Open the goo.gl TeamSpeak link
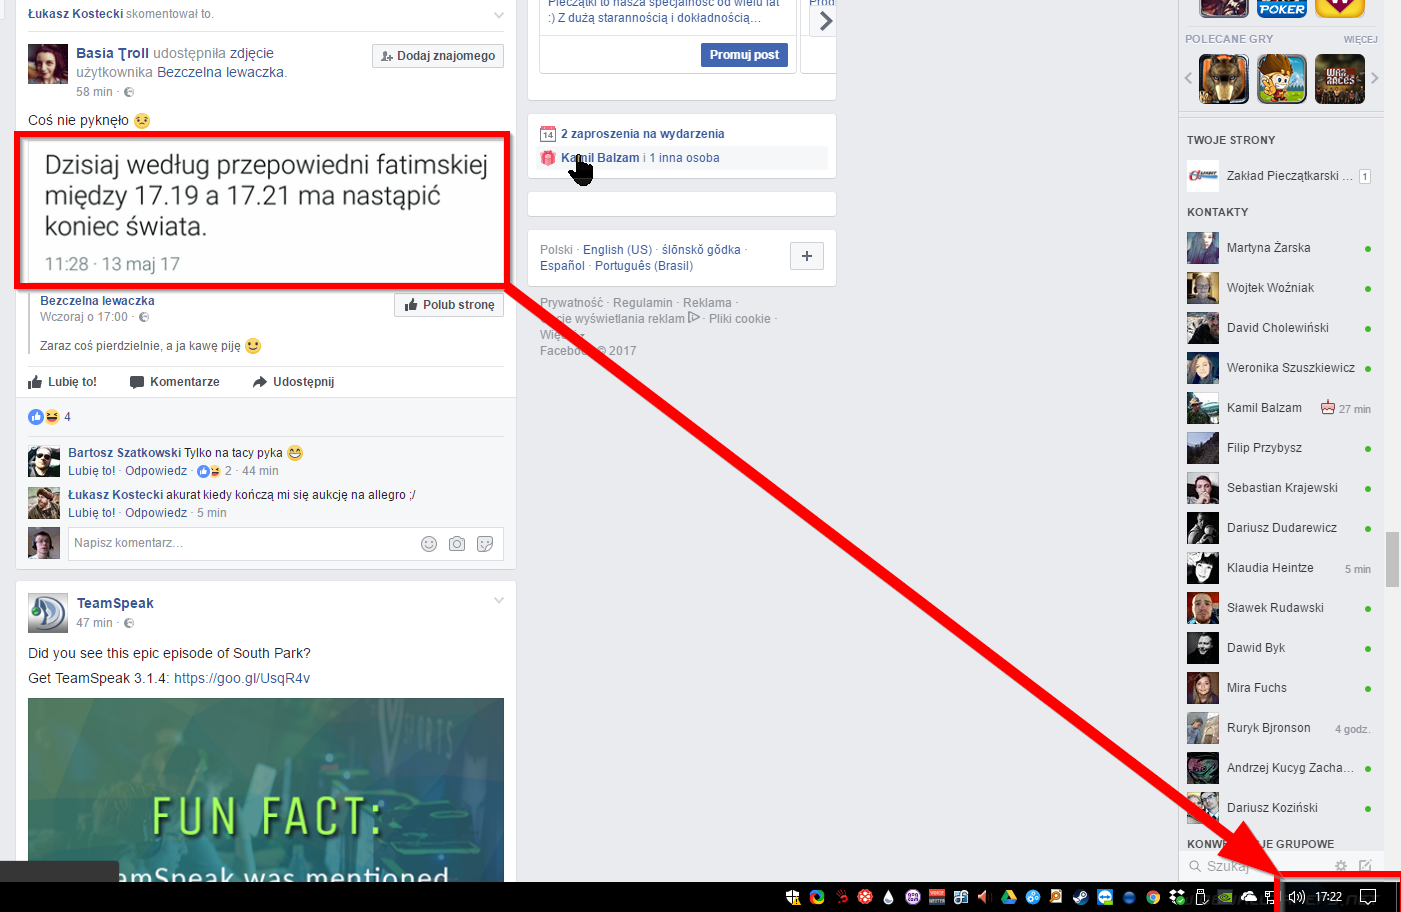The image size is (1401, 912). 242,678
